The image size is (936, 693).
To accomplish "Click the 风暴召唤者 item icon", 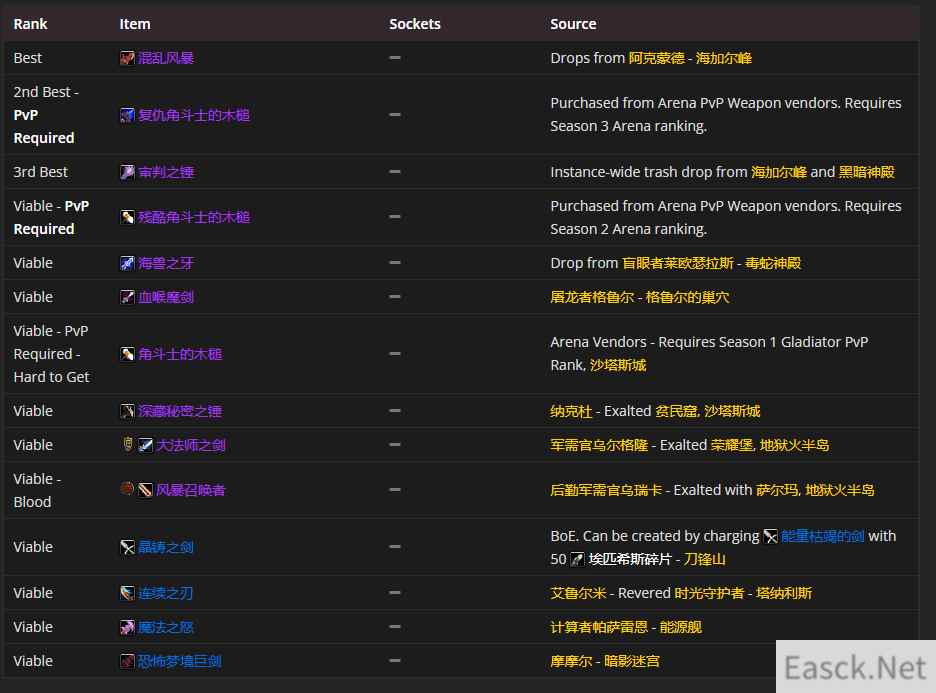I will tap(145, 491).
